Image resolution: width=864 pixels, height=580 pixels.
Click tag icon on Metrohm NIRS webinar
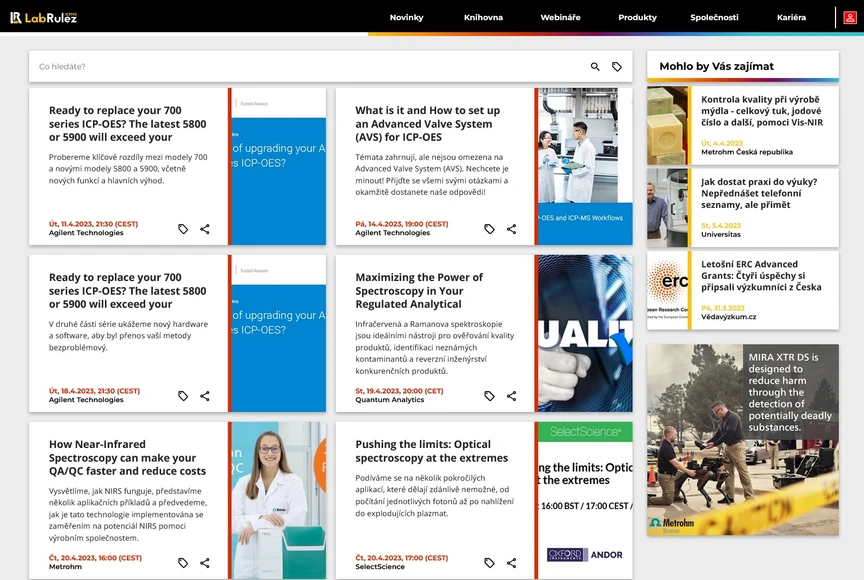coord(183,562)
